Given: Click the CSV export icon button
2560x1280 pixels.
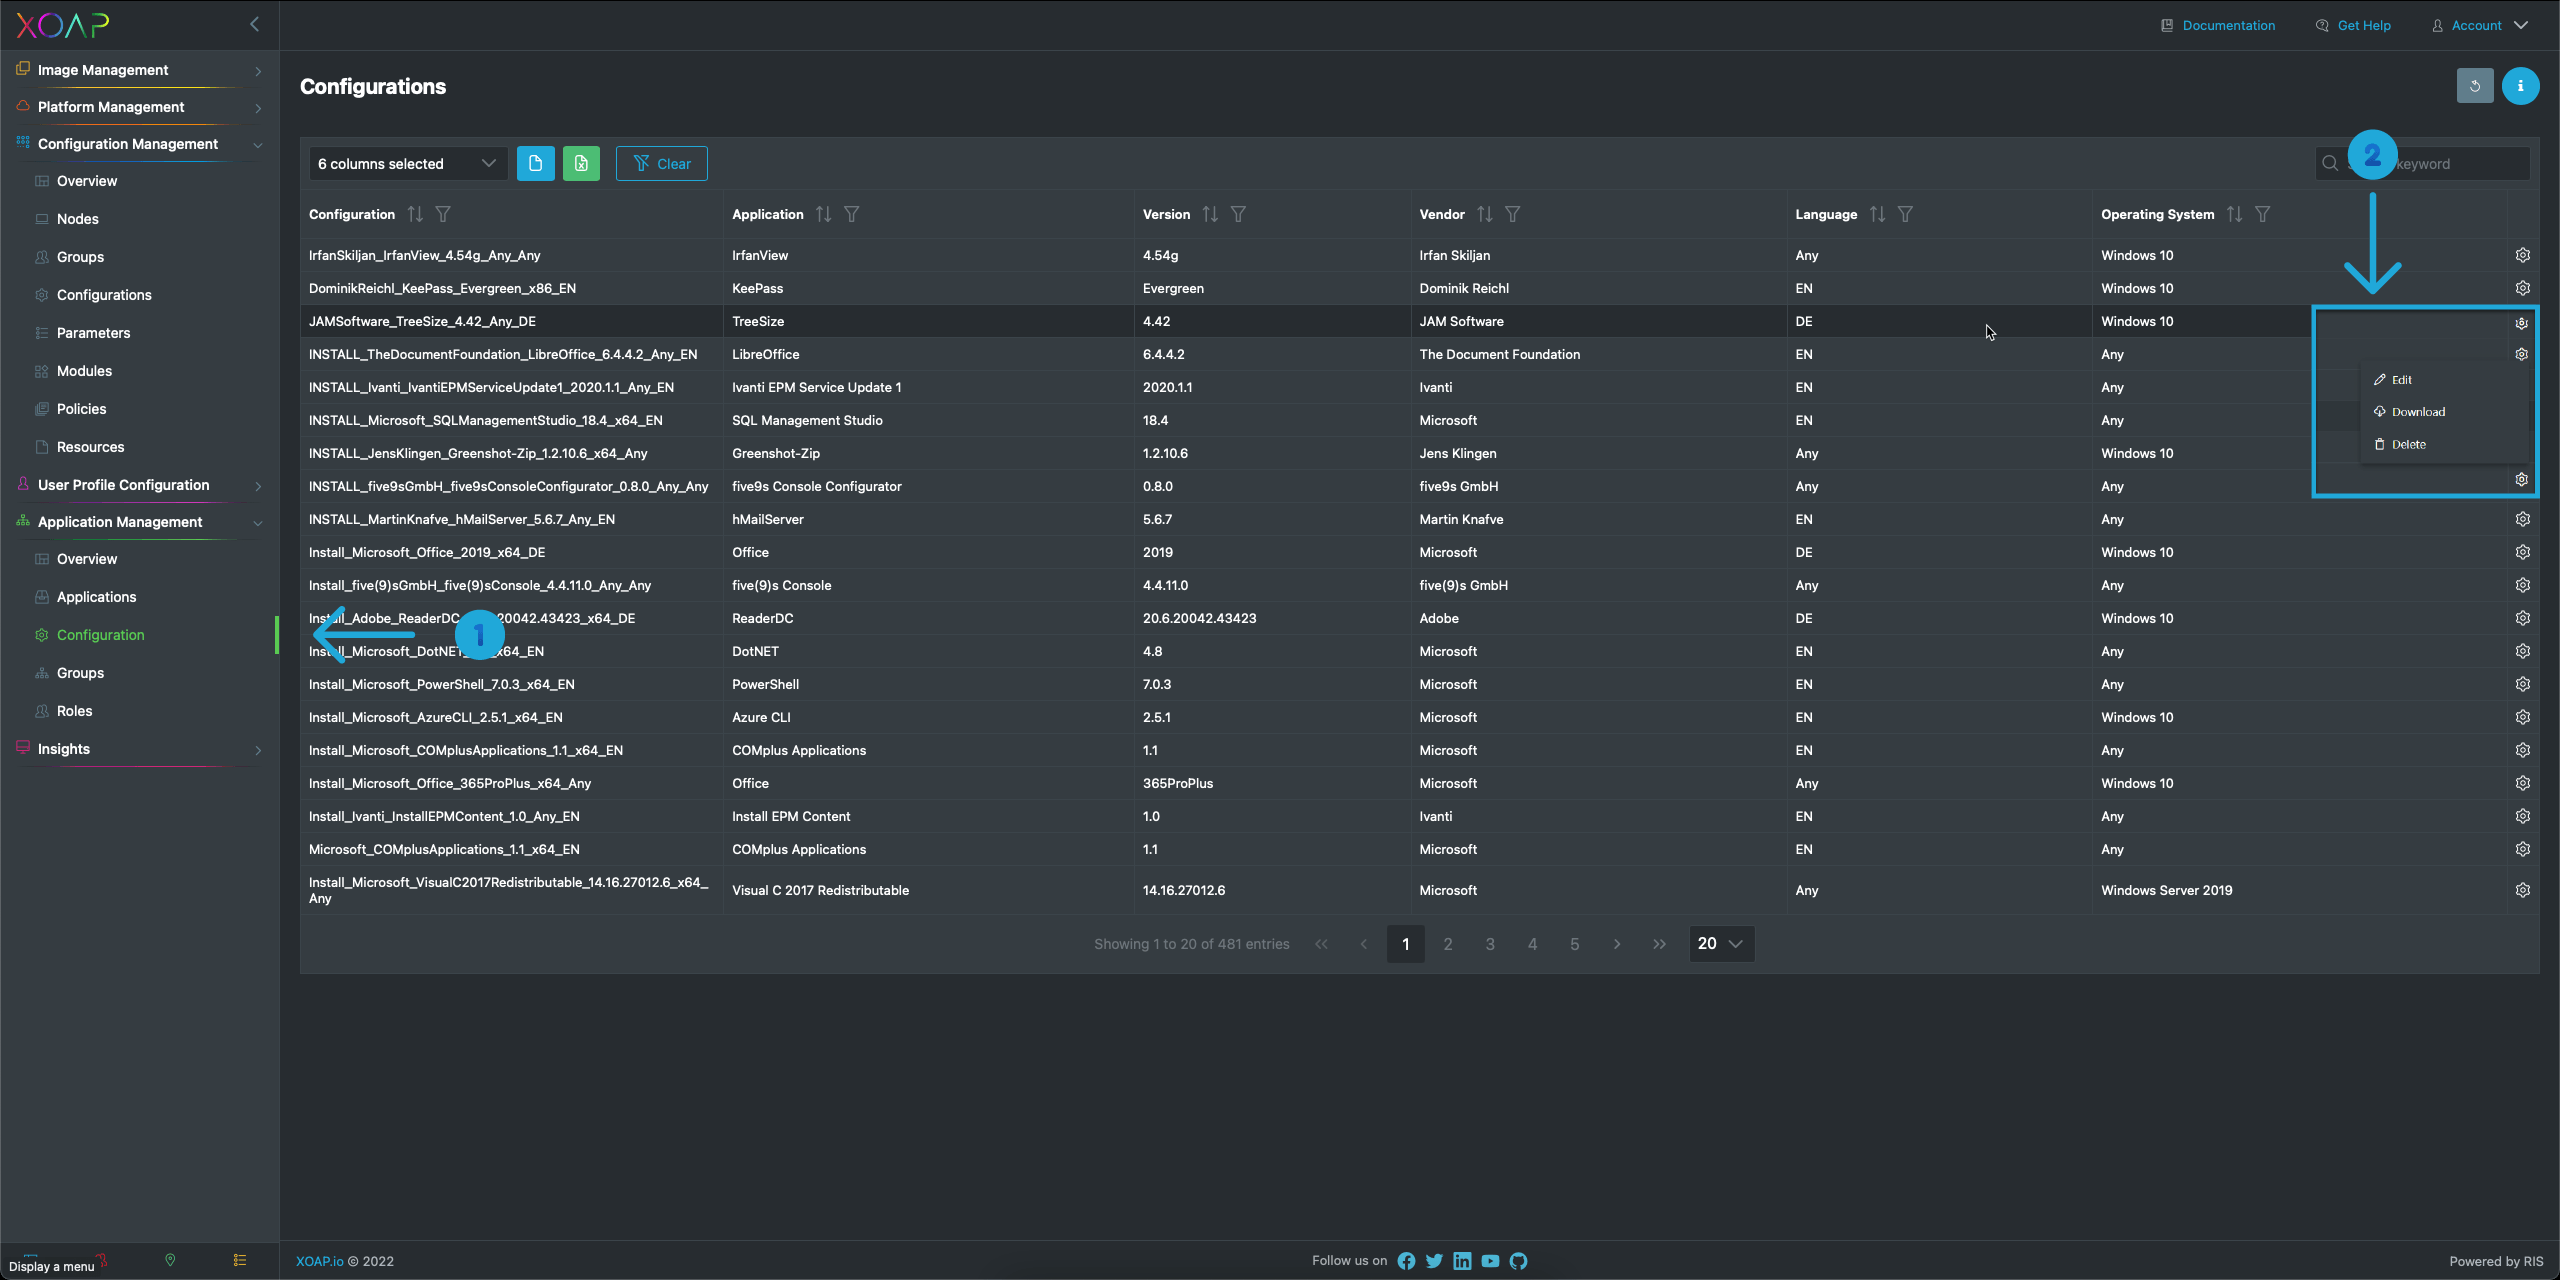Looking at the screenshot, I should [535, 164].
